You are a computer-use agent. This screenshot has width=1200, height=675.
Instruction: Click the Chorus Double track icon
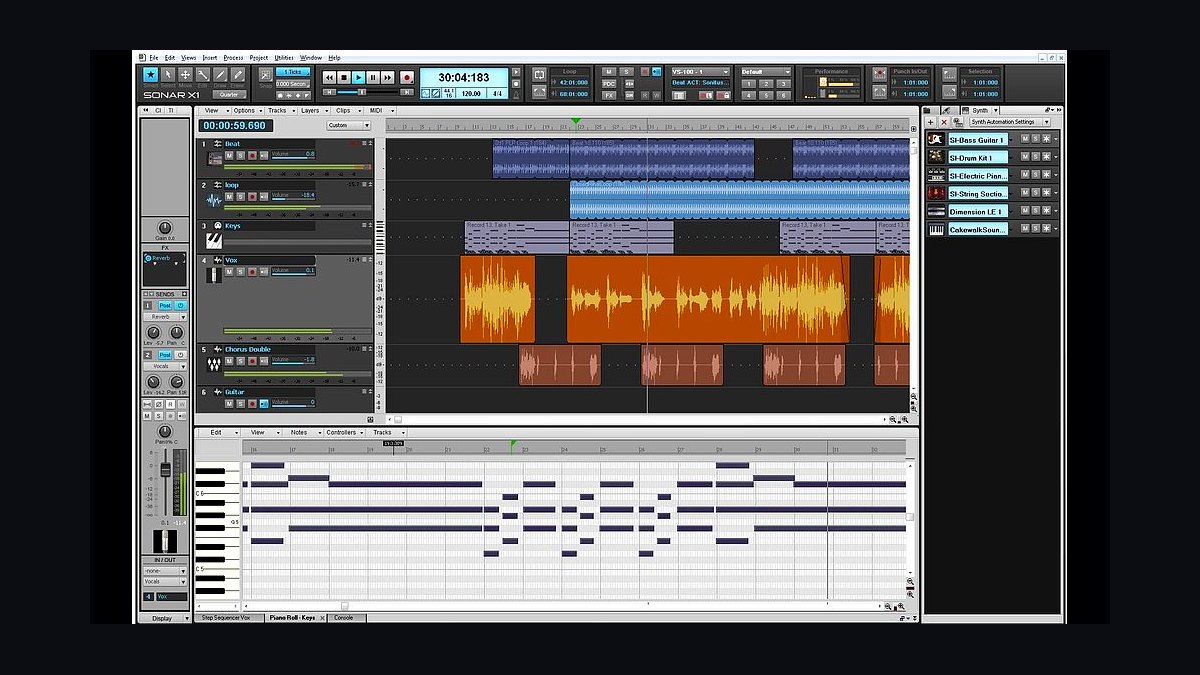(214, 365)
